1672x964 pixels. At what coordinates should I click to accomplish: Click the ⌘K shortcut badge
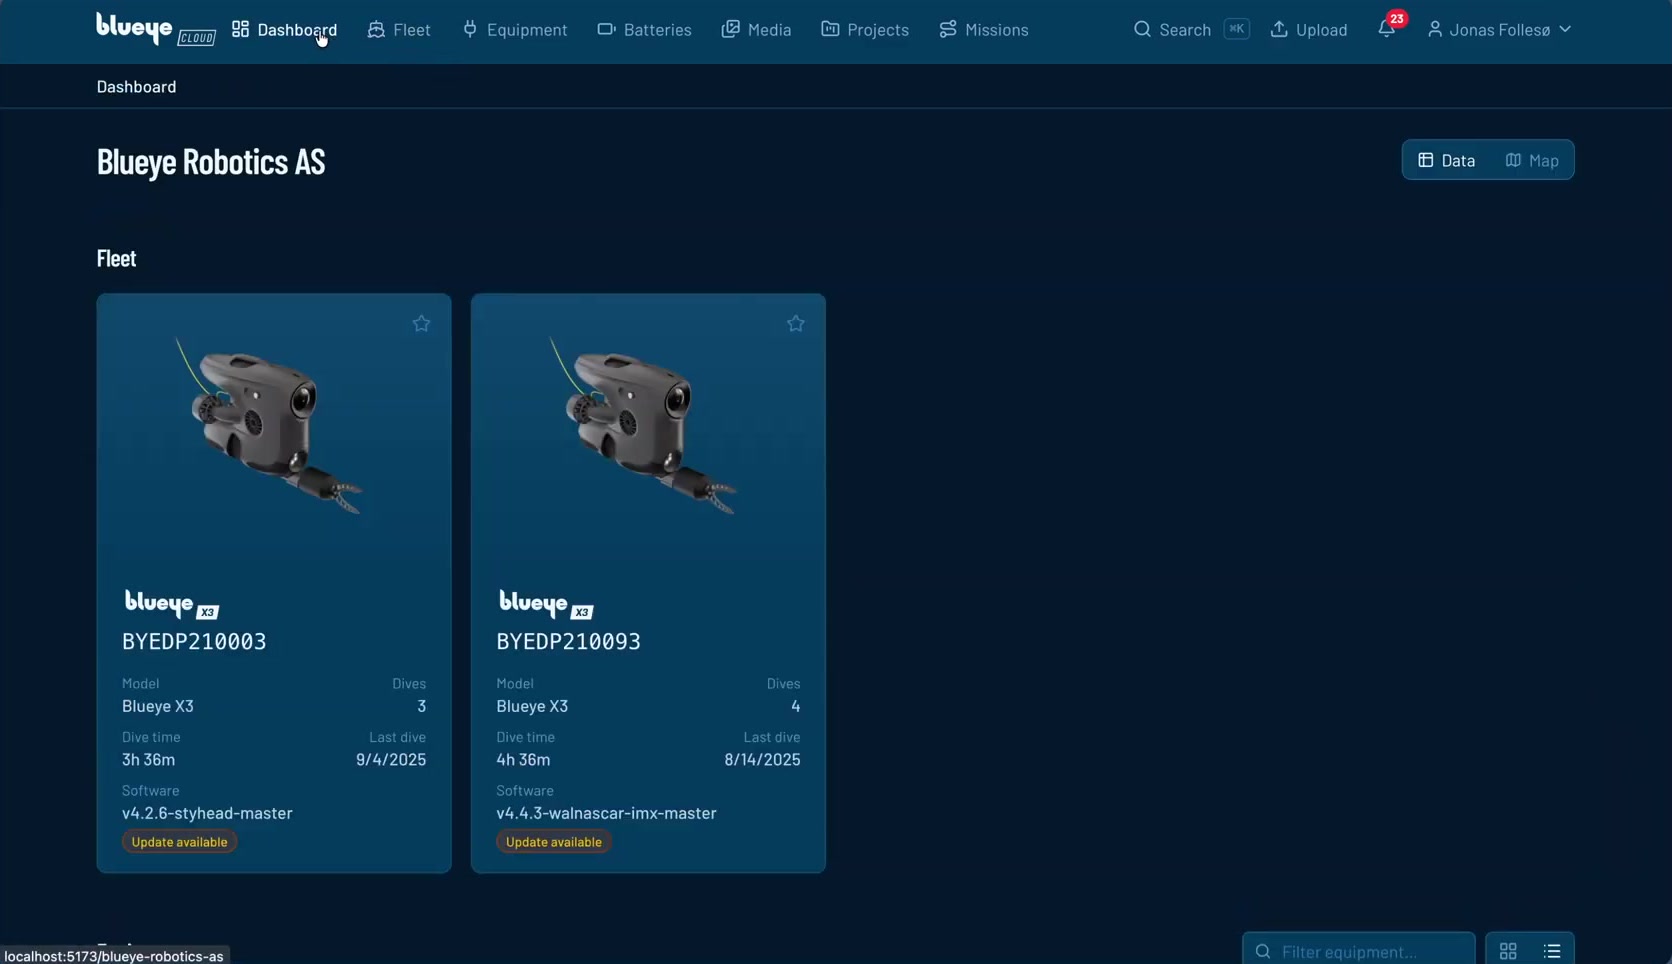pyautogui.click(x=1237, y=29)
